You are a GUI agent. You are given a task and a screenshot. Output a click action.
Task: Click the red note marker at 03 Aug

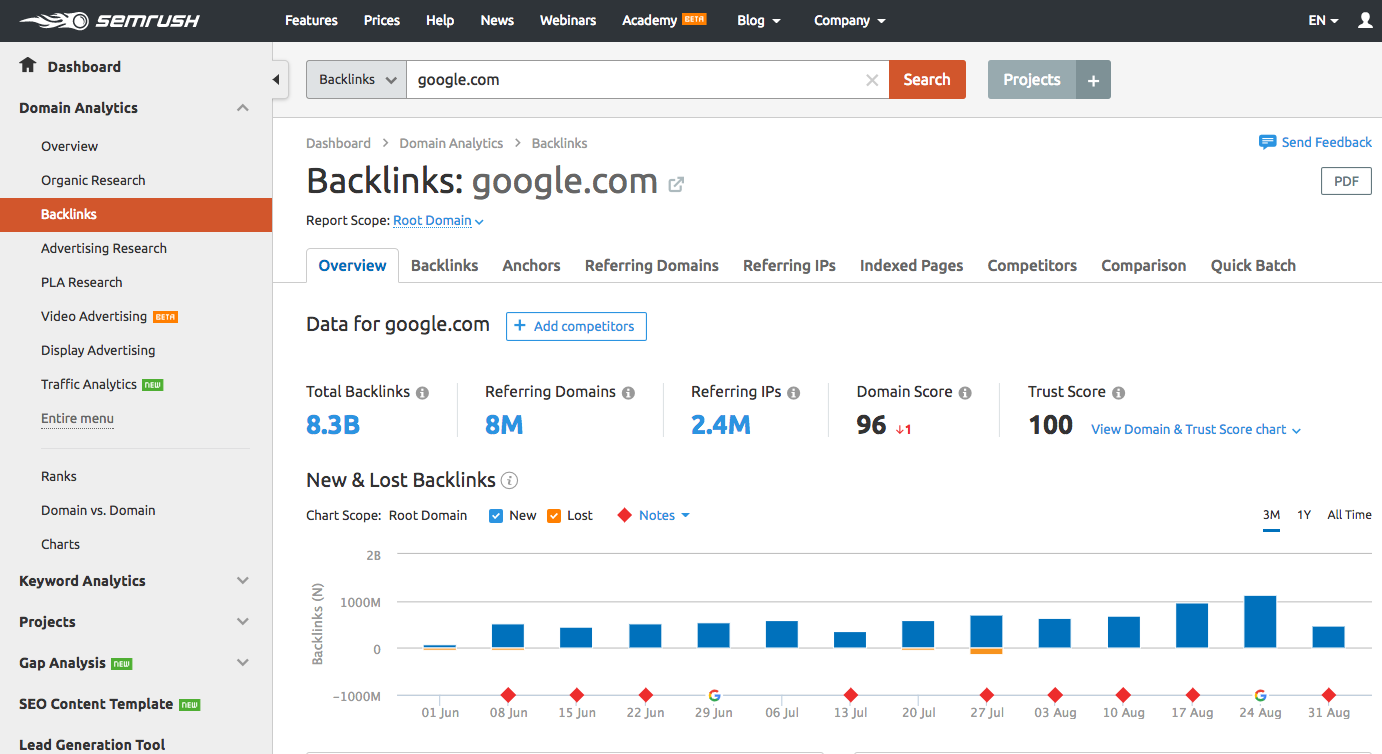pyautogui.click(x=1055, y=695)
